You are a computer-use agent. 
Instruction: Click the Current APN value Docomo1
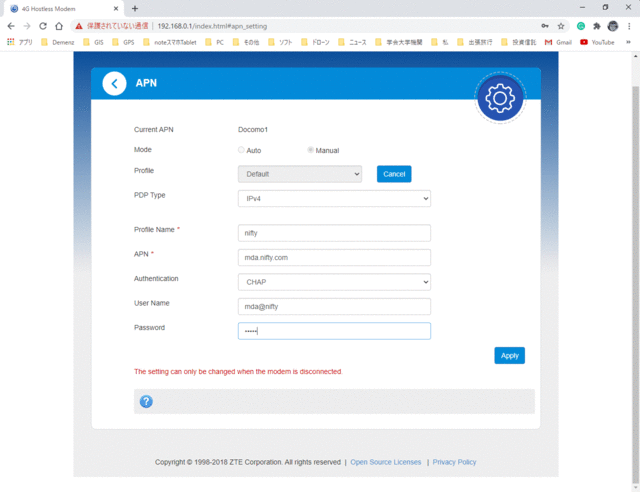(x=253, y=129)
